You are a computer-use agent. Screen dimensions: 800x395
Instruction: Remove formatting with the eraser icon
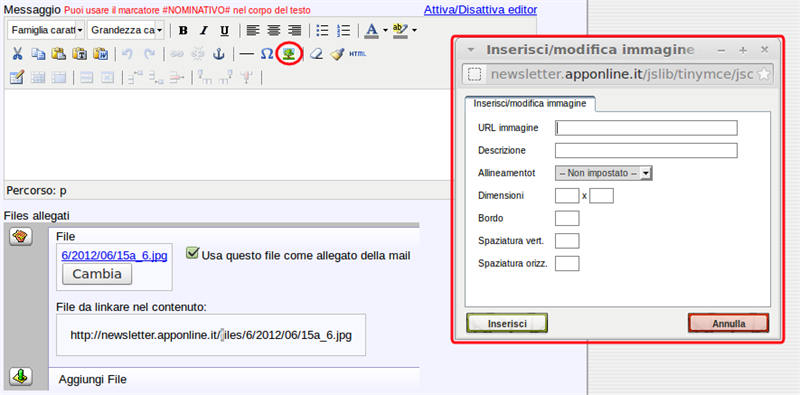click(x=316, y=54)
